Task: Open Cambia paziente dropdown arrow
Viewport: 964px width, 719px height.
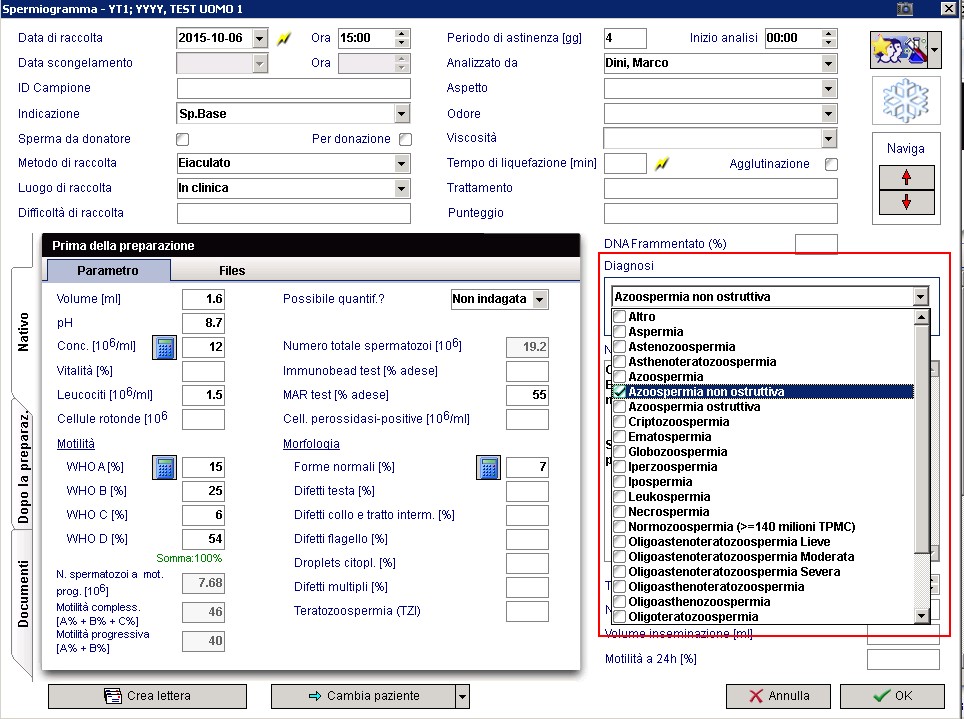Action: pyautogui.click(x=462, y=697)
